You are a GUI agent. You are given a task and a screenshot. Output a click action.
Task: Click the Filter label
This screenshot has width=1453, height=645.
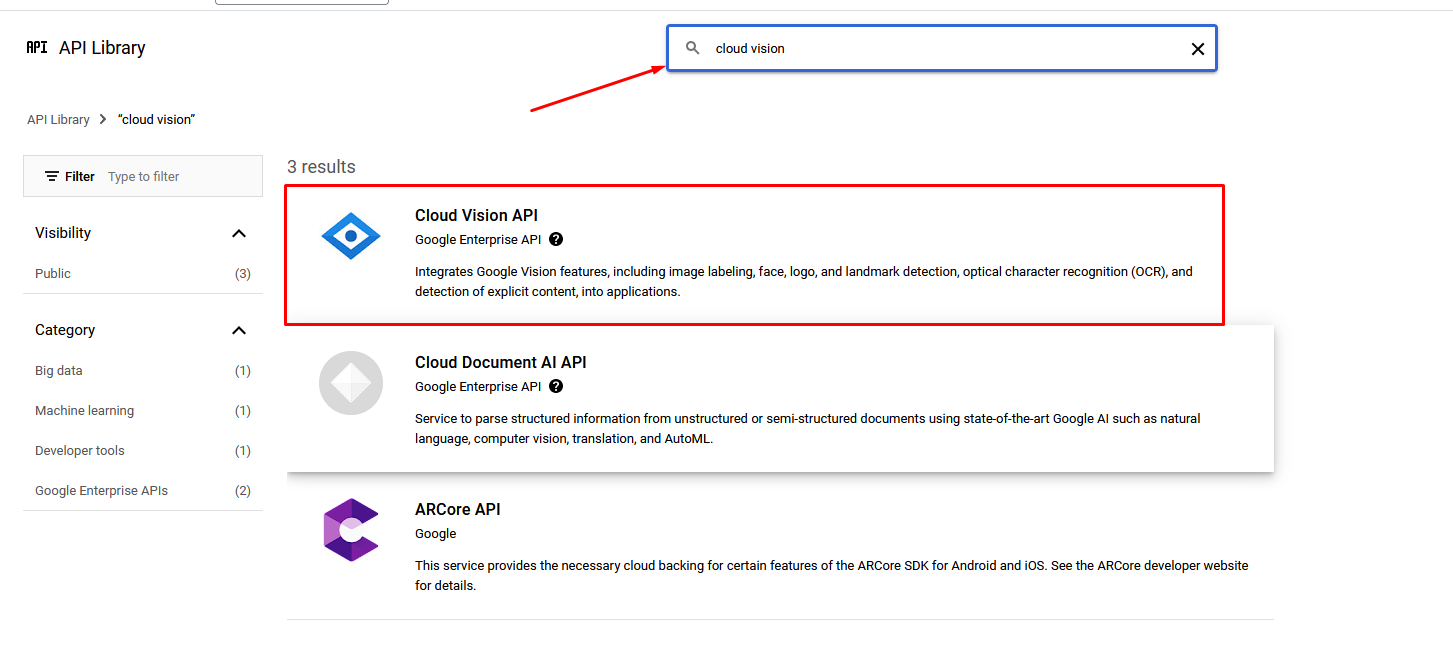point(80,176)
